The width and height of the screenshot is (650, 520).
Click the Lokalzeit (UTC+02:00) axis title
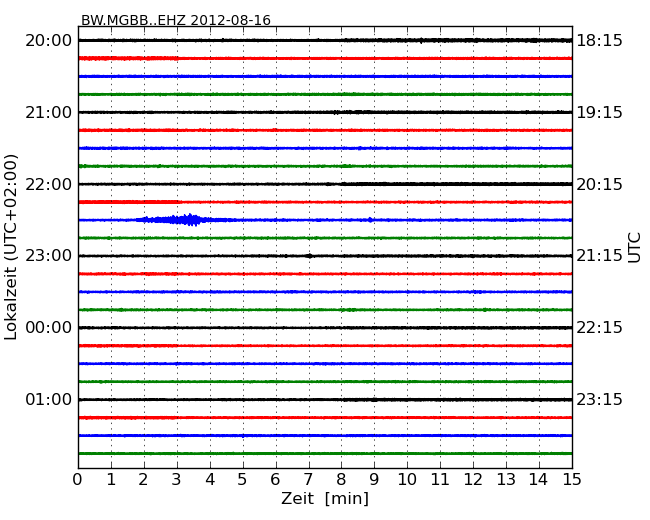coord(11,247)
